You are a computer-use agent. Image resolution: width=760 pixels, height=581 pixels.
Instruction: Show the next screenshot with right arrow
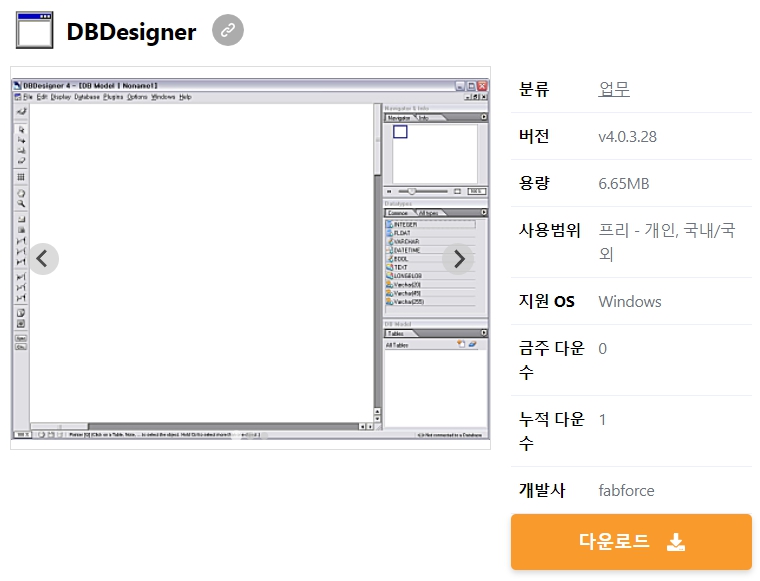459,259
